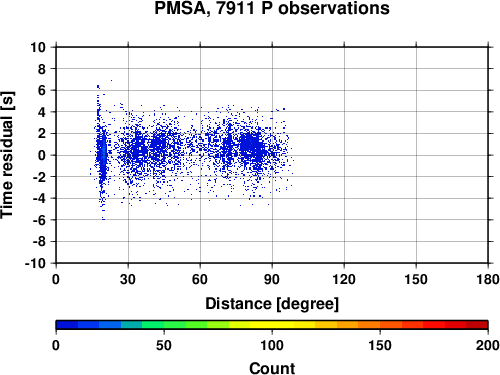500x375 pixels.
Task: Click the yellow section of the colorbar
Action: pyautogui.click(x=272, y=325)
